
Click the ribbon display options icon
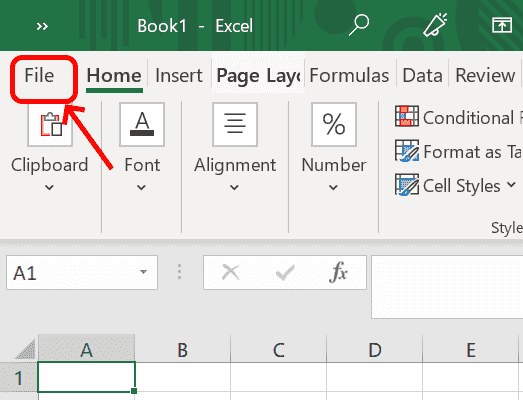pos(502,25)
